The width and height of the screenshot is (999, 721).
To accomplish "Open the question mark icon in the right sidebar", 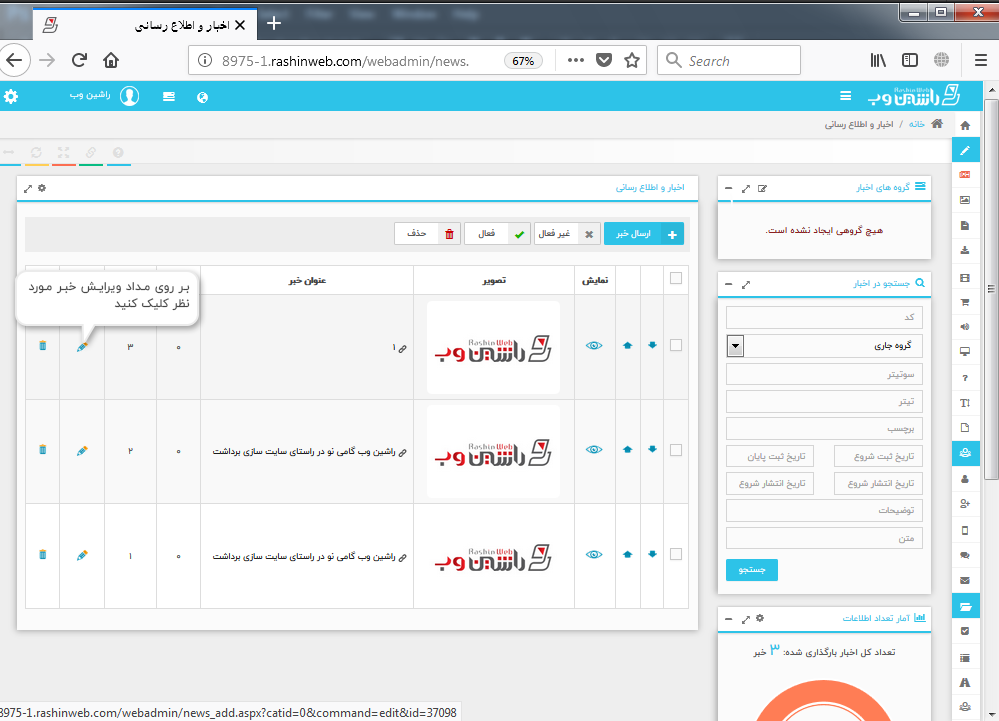I will pyautogui.click(x=965, y=378).
